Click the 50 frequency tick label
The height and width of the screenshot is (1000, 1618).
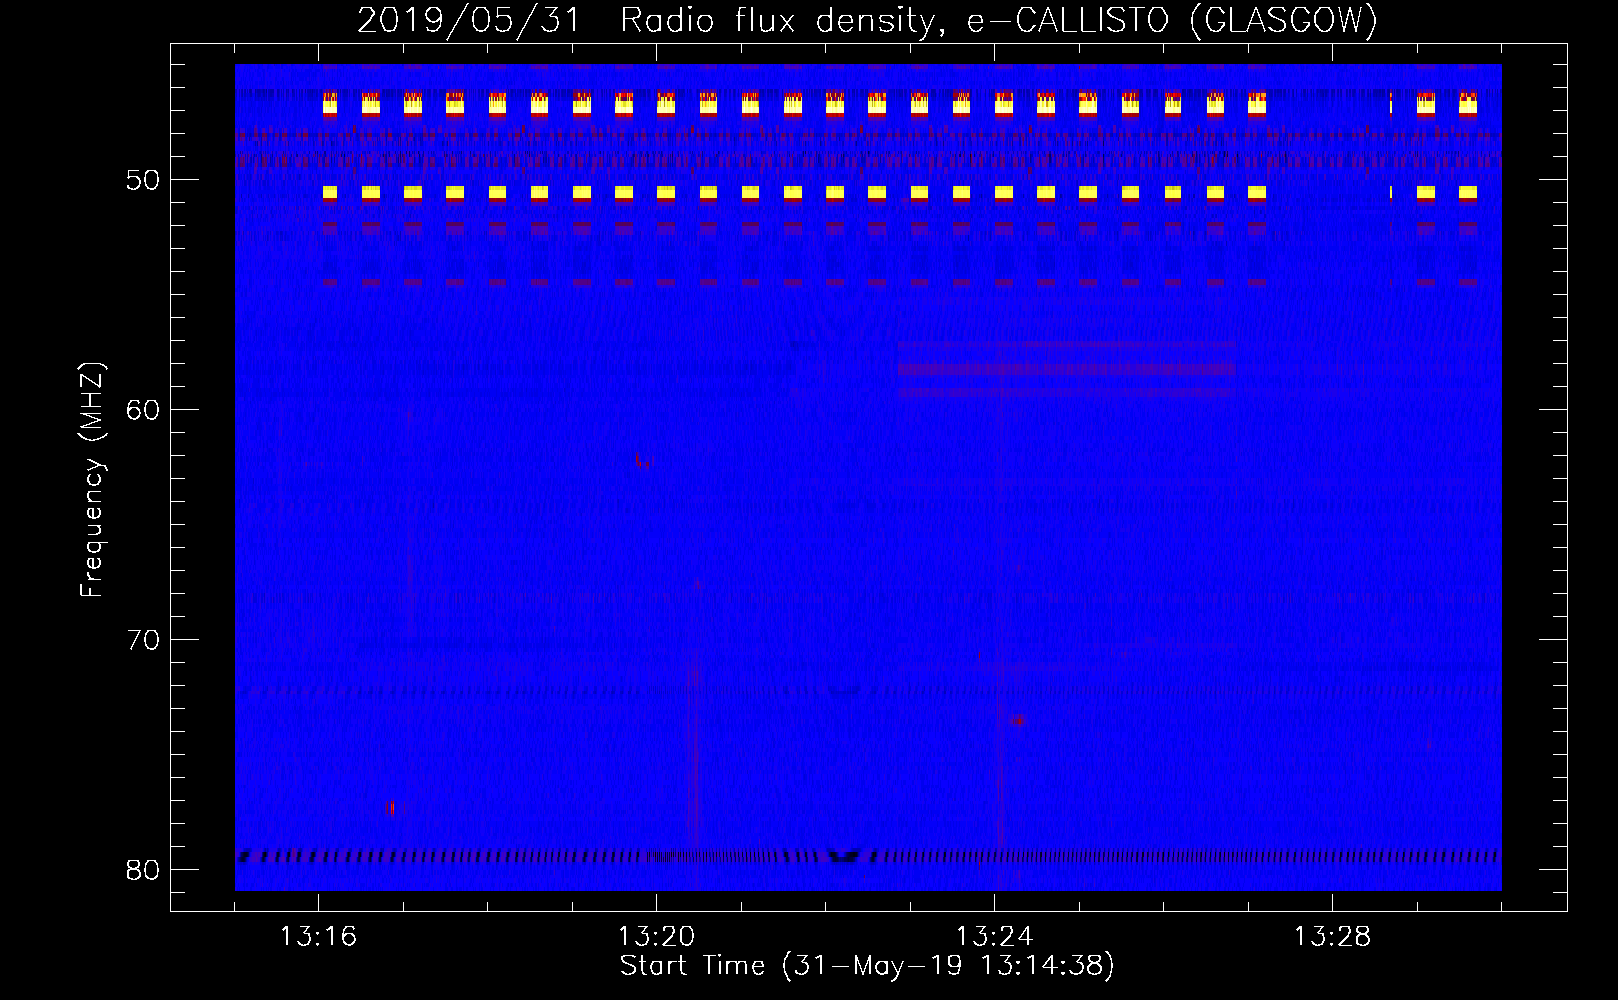pyautogui.click(x=143, y=180)
